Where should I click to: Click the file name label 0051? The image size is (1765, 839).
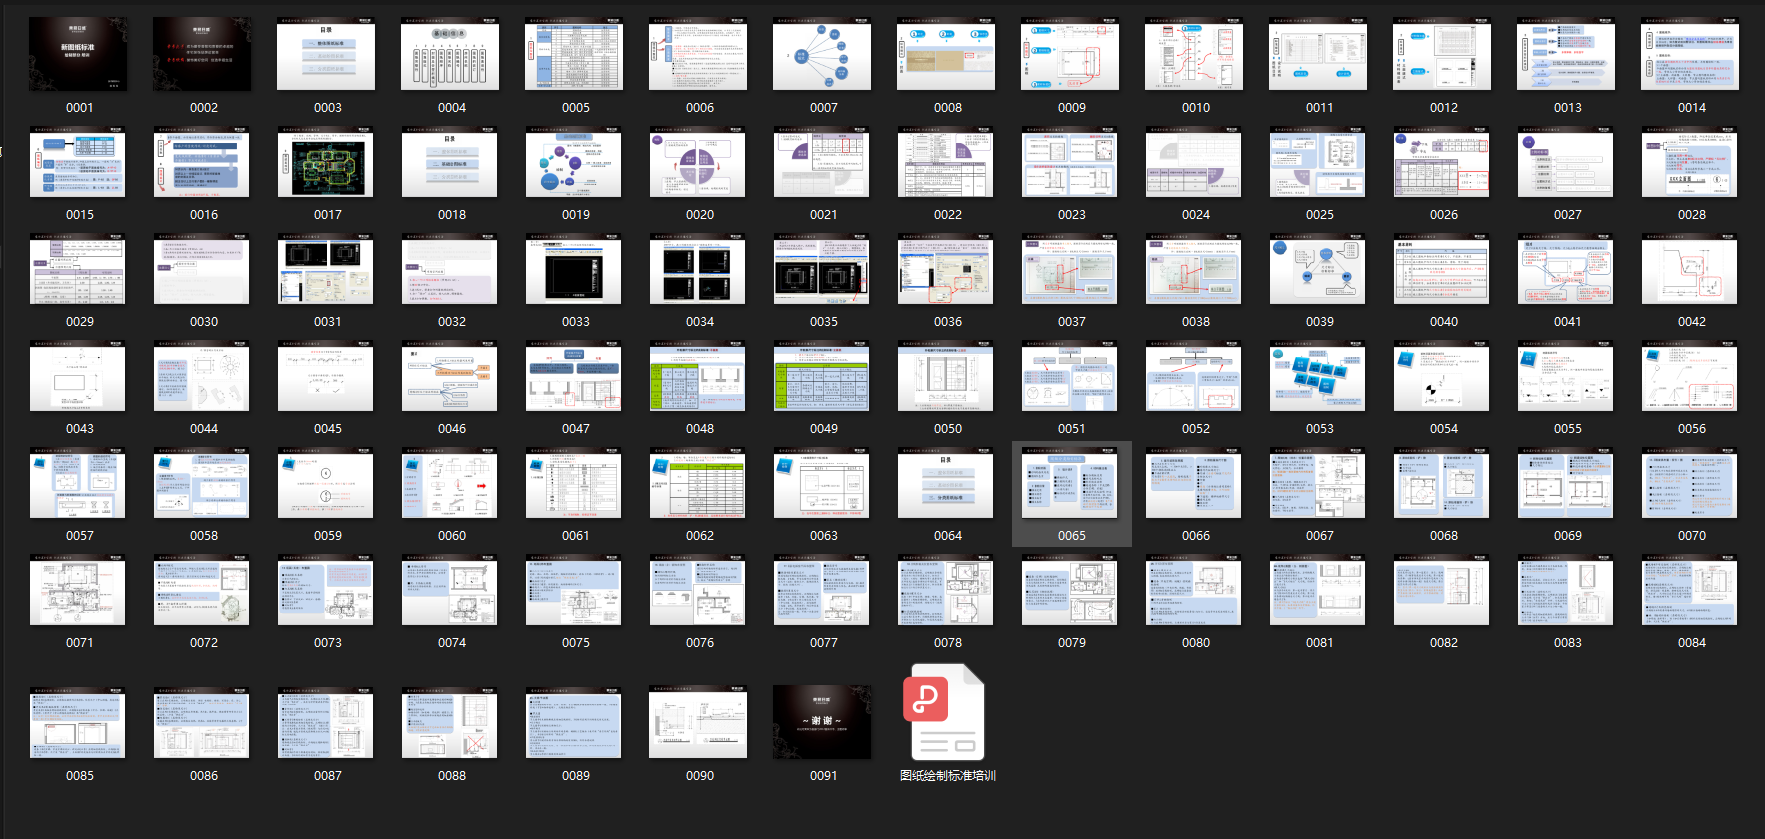(1072, 429)
